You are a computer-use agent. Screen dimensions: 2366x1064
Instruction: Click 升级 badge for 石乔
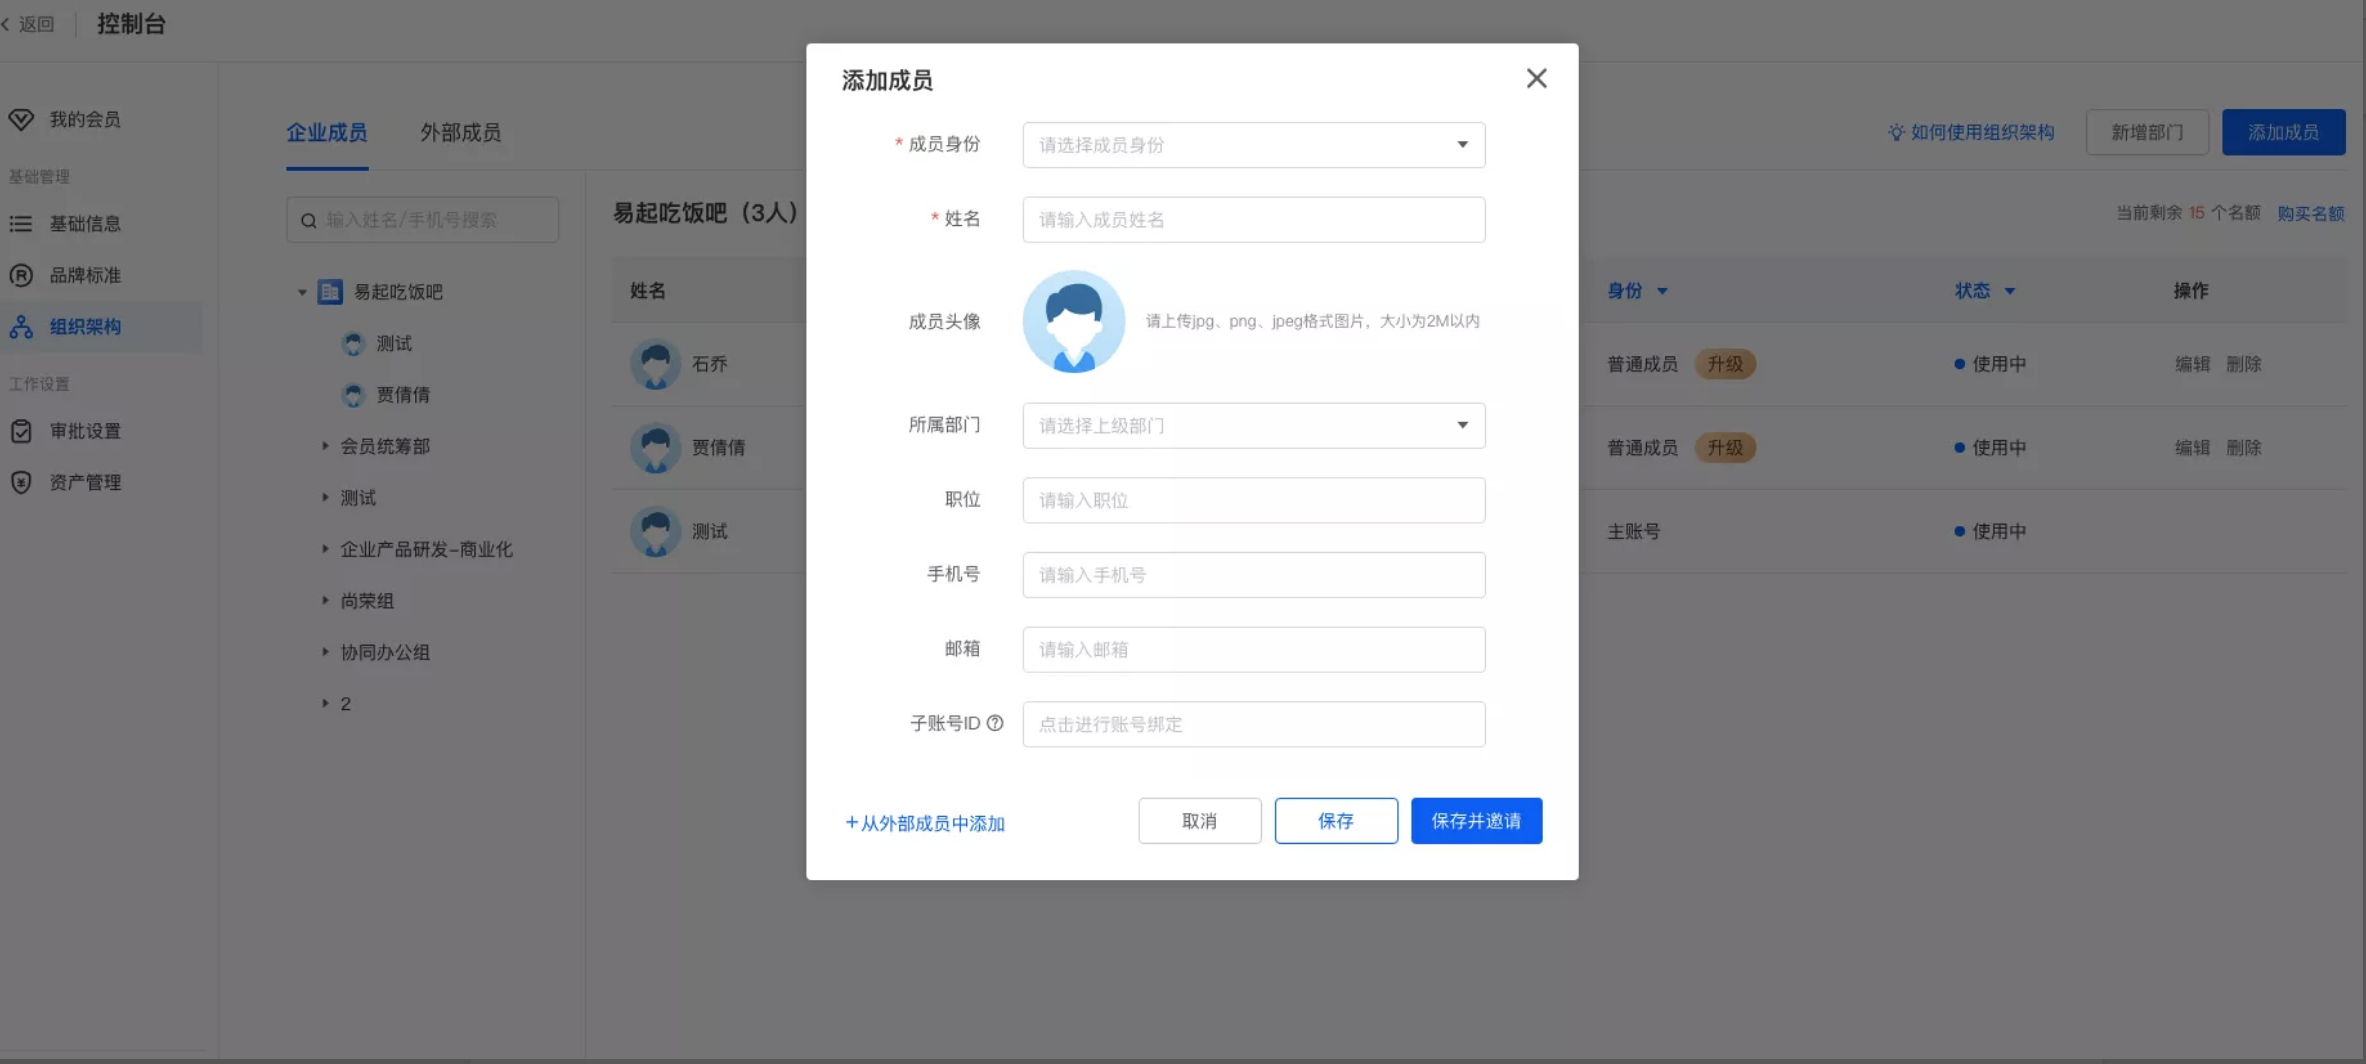coord(1725,364)
